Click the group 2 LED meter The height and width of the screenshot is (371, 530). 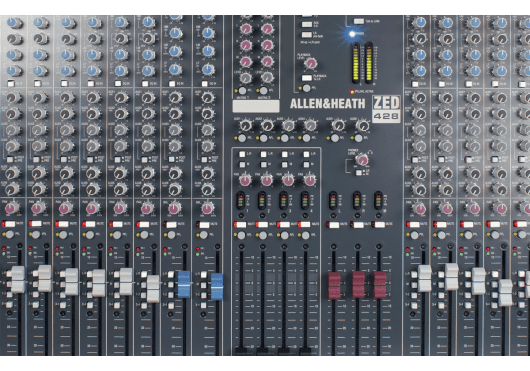(262, 200)
